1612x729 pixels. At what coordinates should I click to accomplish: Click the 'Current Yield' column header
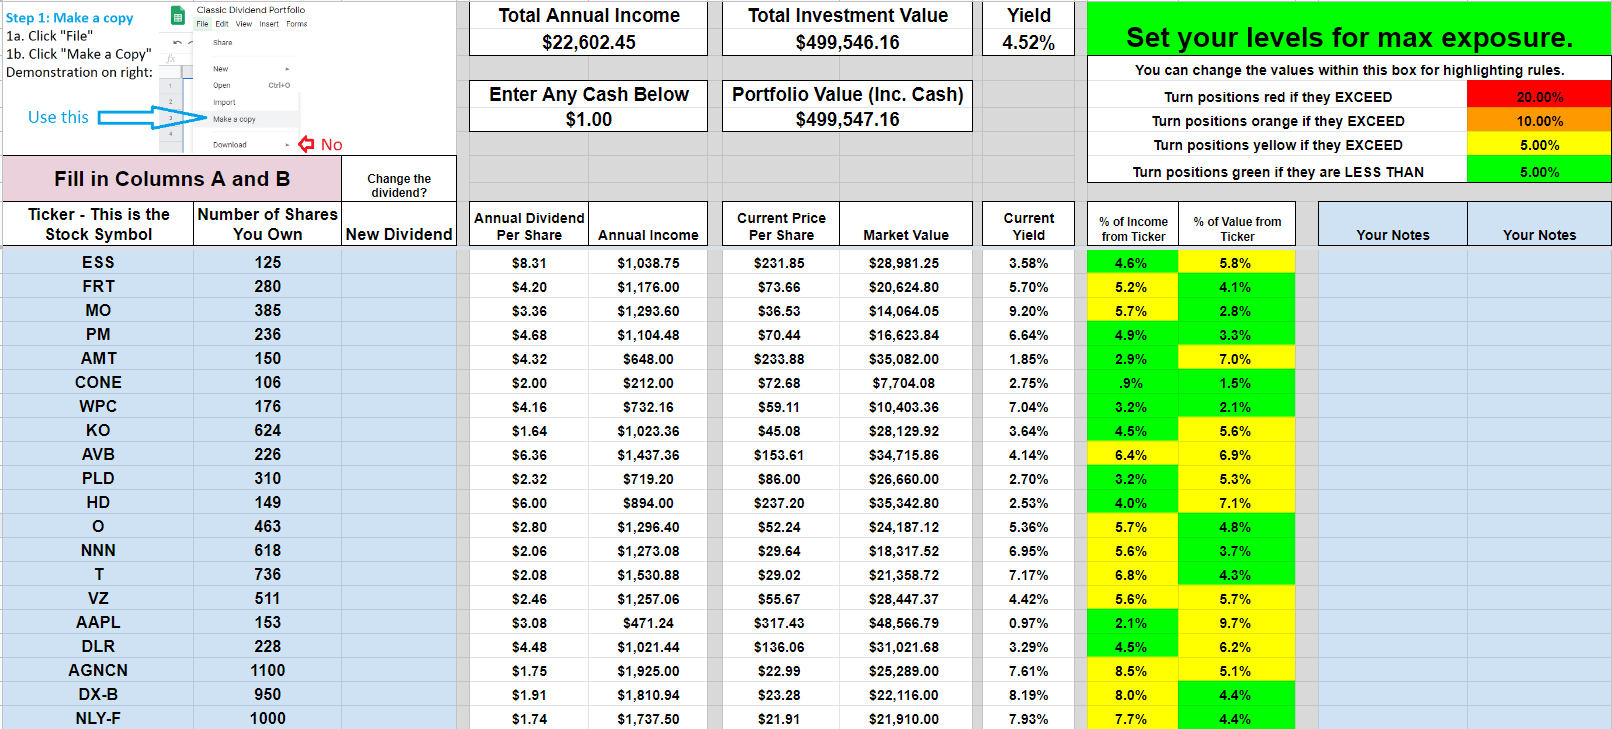point(1029,226)
